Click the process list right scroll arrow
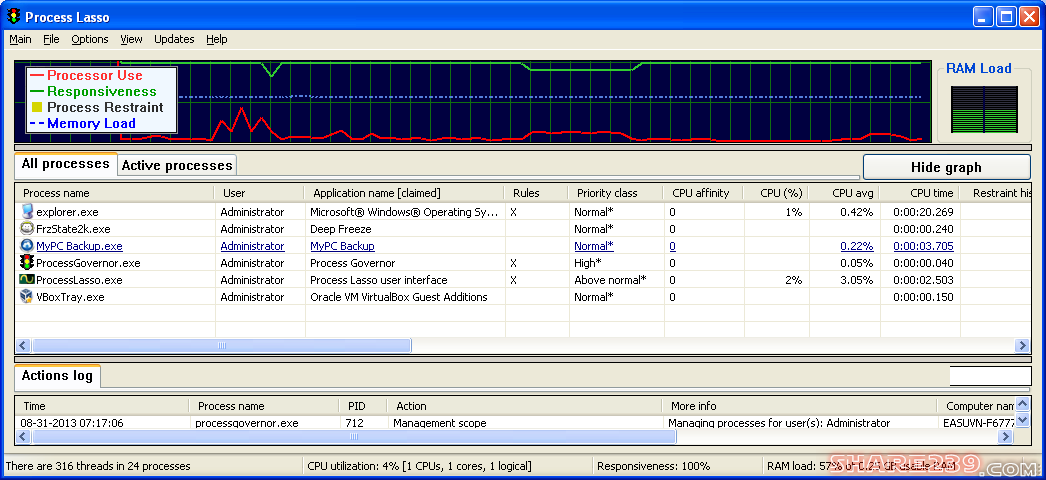Screen dimensions: 1046x480 pyautogui.click(x=1022, y=345)
